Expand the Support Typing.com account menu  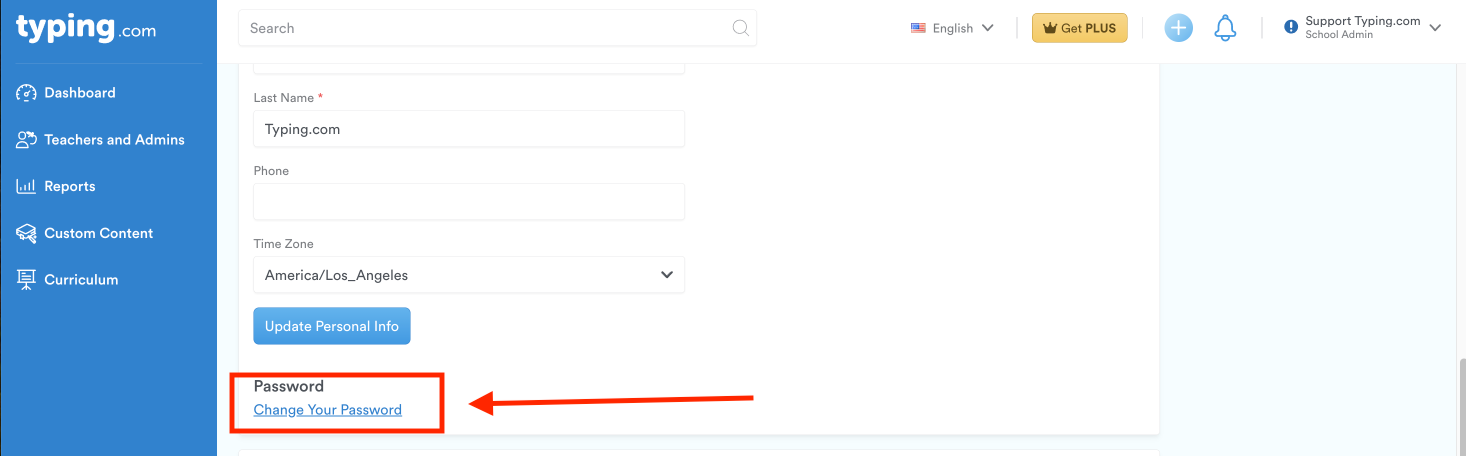tap(1363, 28)
